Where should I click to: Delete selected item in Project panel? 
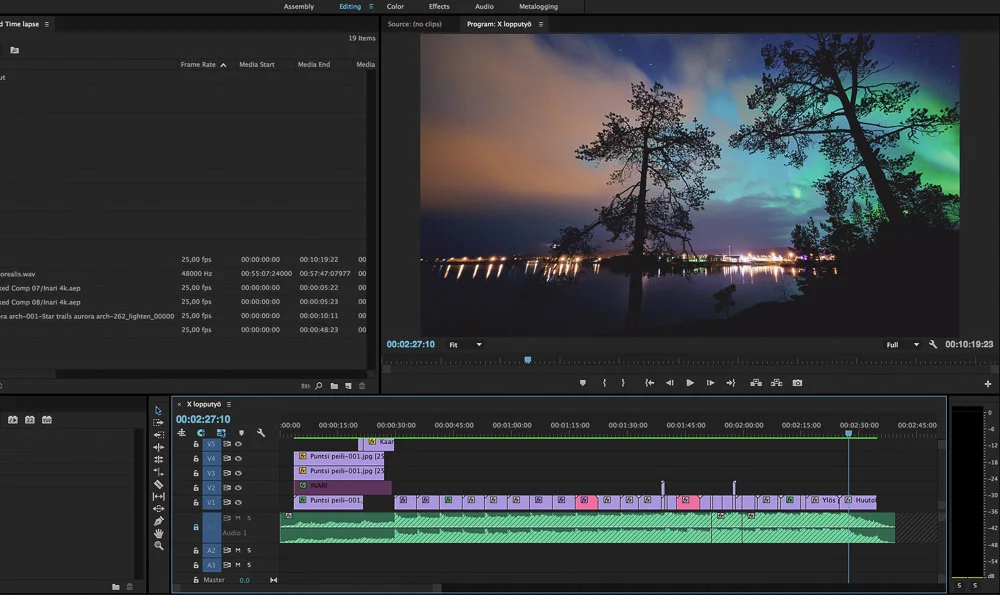362,386
